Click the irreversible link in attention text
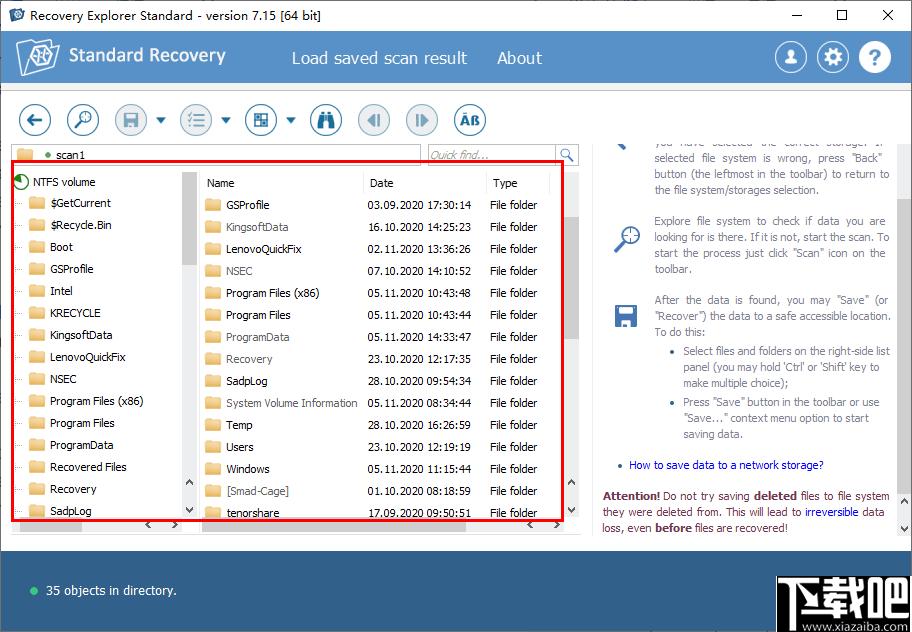This screenshot has height=632, width=912. click(x=831, y=512)
